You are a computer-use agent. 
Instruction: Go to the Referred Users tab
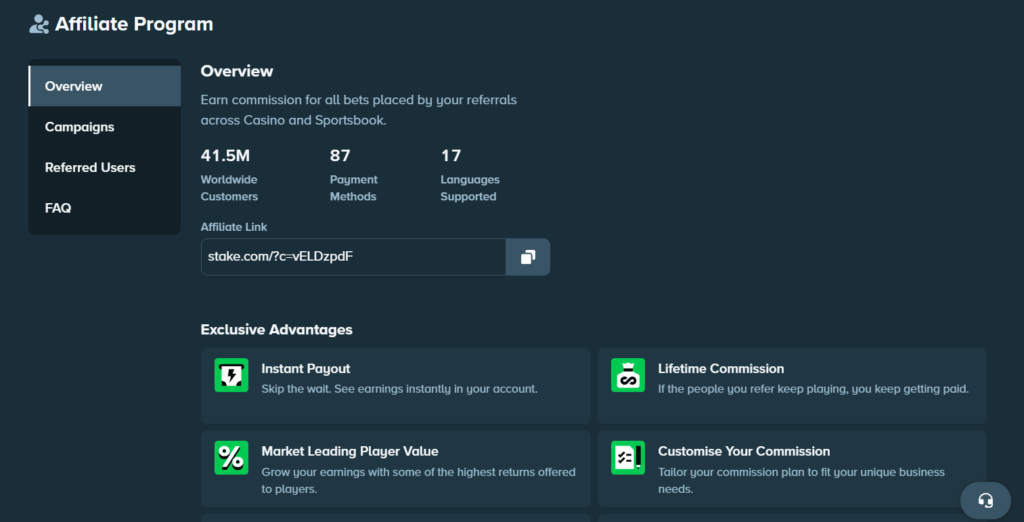pyautogui.click(x=104, y=167)
